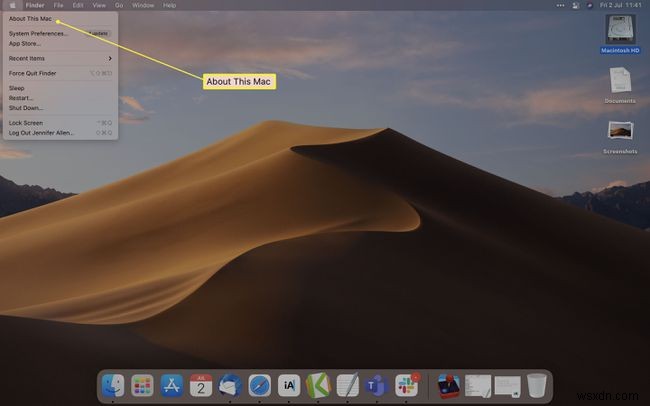Open Microsoft Teams in the dock

tap(377, 385)
